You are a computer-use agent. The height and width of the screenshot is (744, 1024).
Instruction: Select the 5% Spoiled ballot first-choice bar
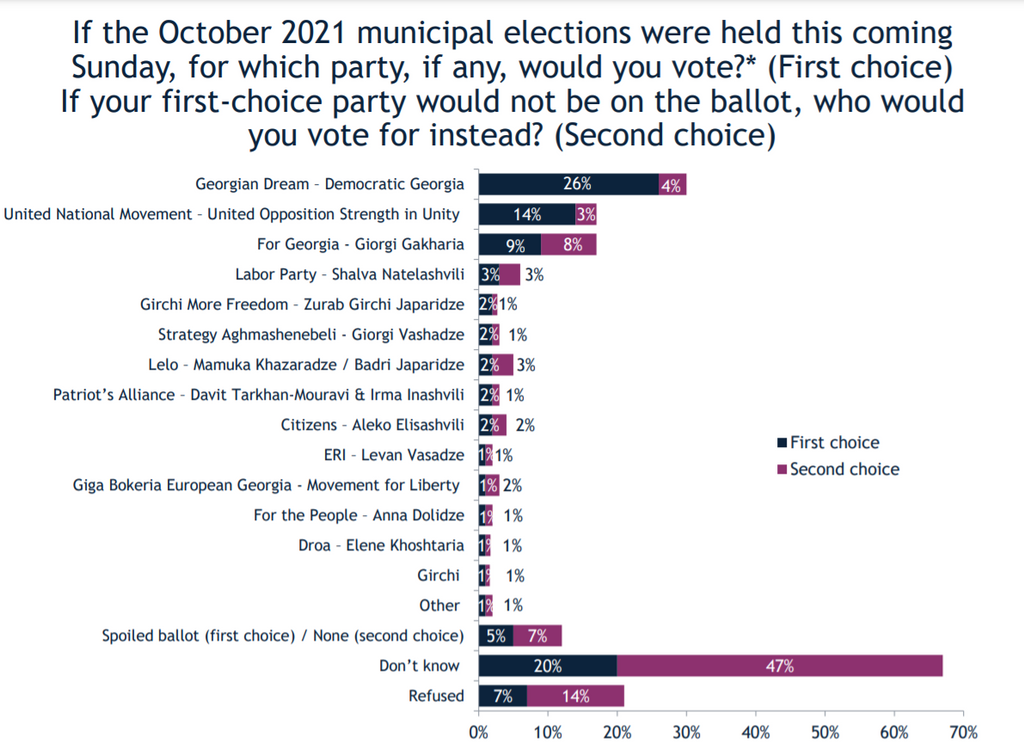pyautogui.click(x=496, y=636)
